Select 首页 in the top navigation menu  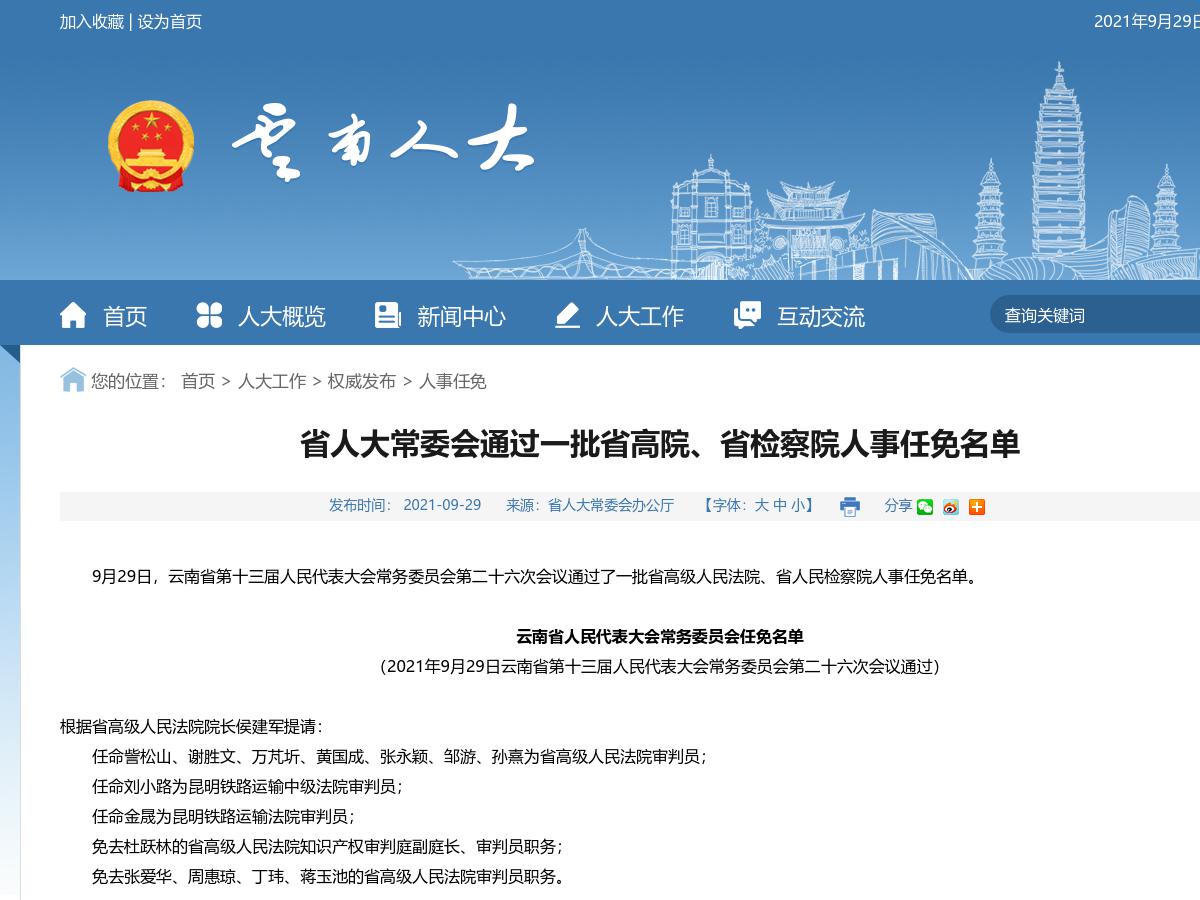tap(126, 315)
